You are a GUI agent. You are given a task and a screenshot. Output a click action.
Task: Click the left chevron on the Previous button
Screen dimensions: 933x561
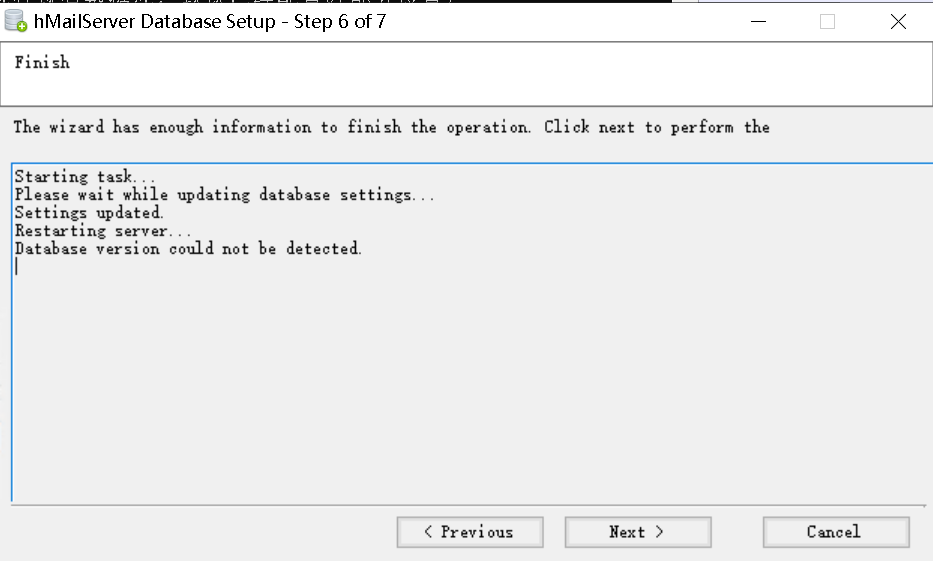pyautogui.click(x=428, y=532)
